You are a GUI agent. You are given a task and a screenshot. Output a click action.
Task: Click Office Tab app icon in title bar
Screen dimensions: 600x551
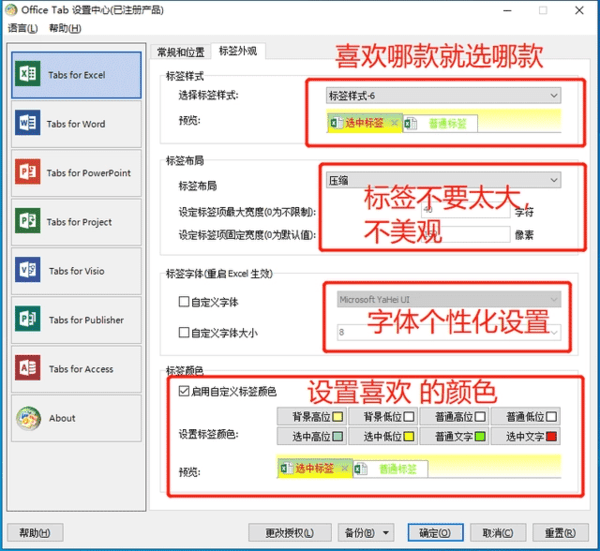pyautogui.click(x=11, y=10)
